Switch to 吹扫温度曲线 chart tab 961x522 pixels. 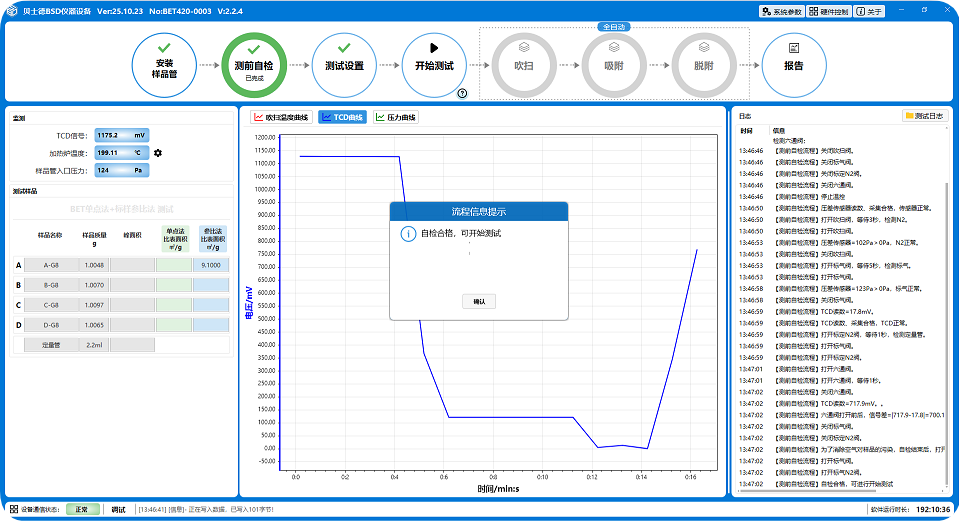click(282, 117)
